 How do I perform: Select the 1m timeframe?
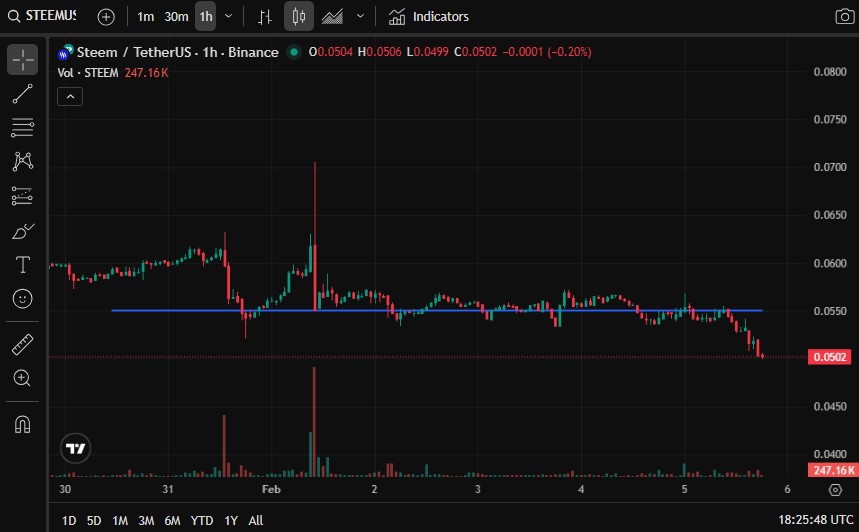[x=145, y=16]
